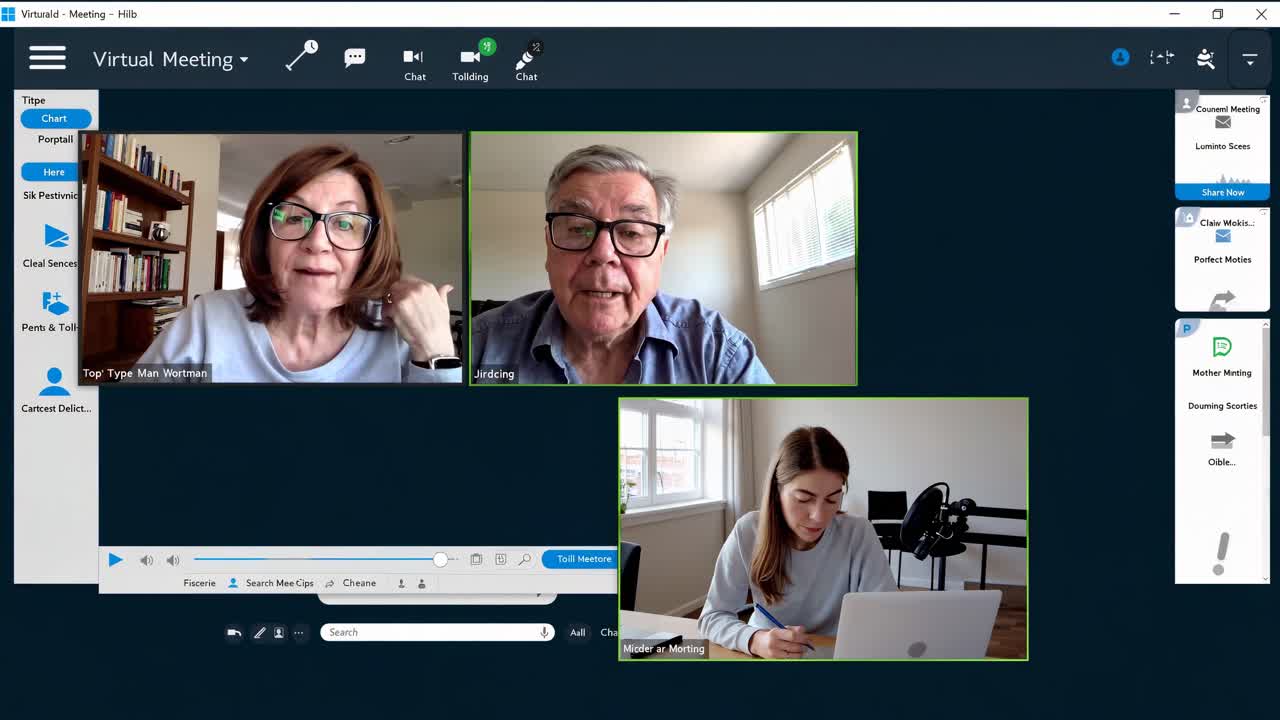Image resolution: width=1280 pixels, height=720 pixels.
Task: Click the small person silhouette icon right of Cheane
Action: [421, 584]
